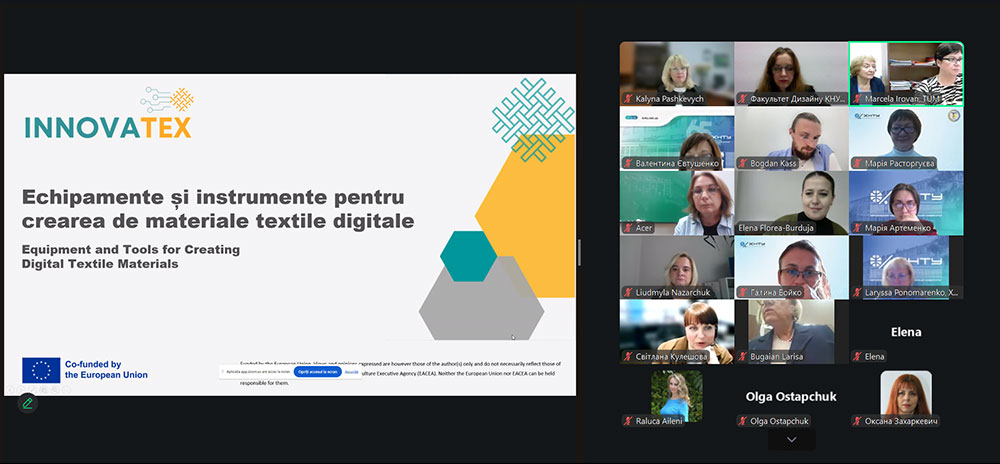
Task: Click Bugaian Larisa's muted mic icon
Action: (743, 356)
